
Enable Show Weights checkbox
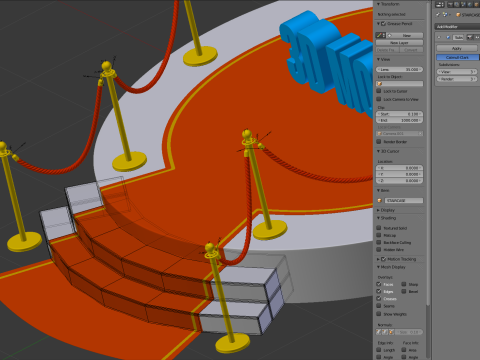click(x=379, y=314)
